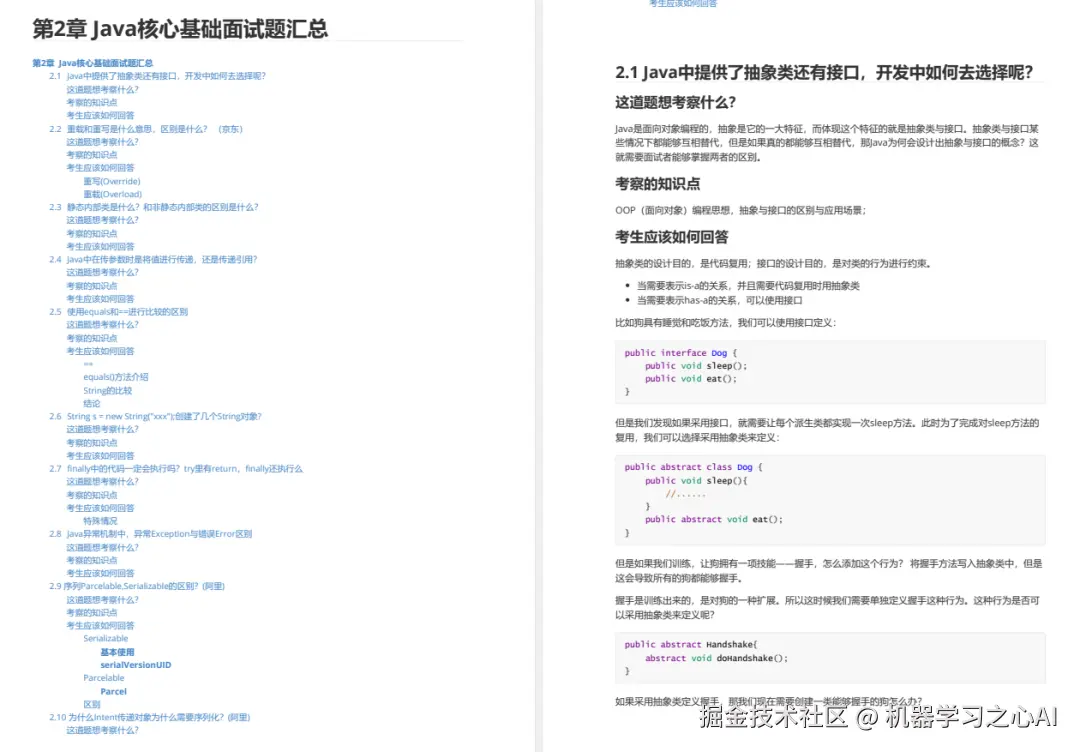
Task: Jump to String的比较 in contents
Action: coord(107,390)
